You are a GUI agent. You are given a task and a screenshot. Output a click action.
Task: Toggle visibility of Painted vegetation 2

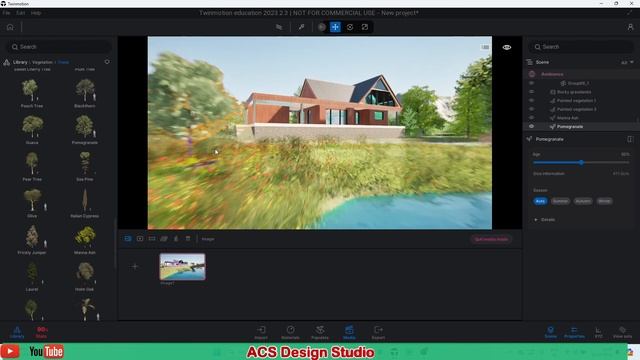(x=531, y=109)
